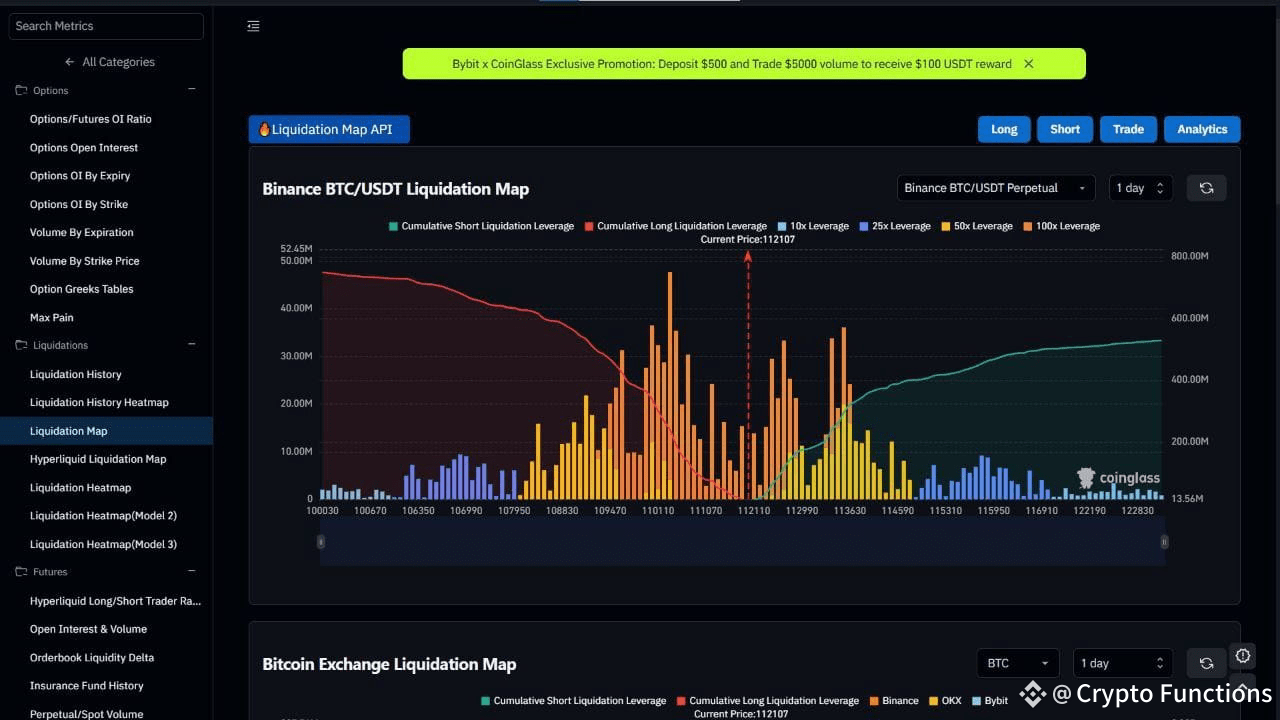Toggle OKX legend in Exchange map

pos(945,701)
